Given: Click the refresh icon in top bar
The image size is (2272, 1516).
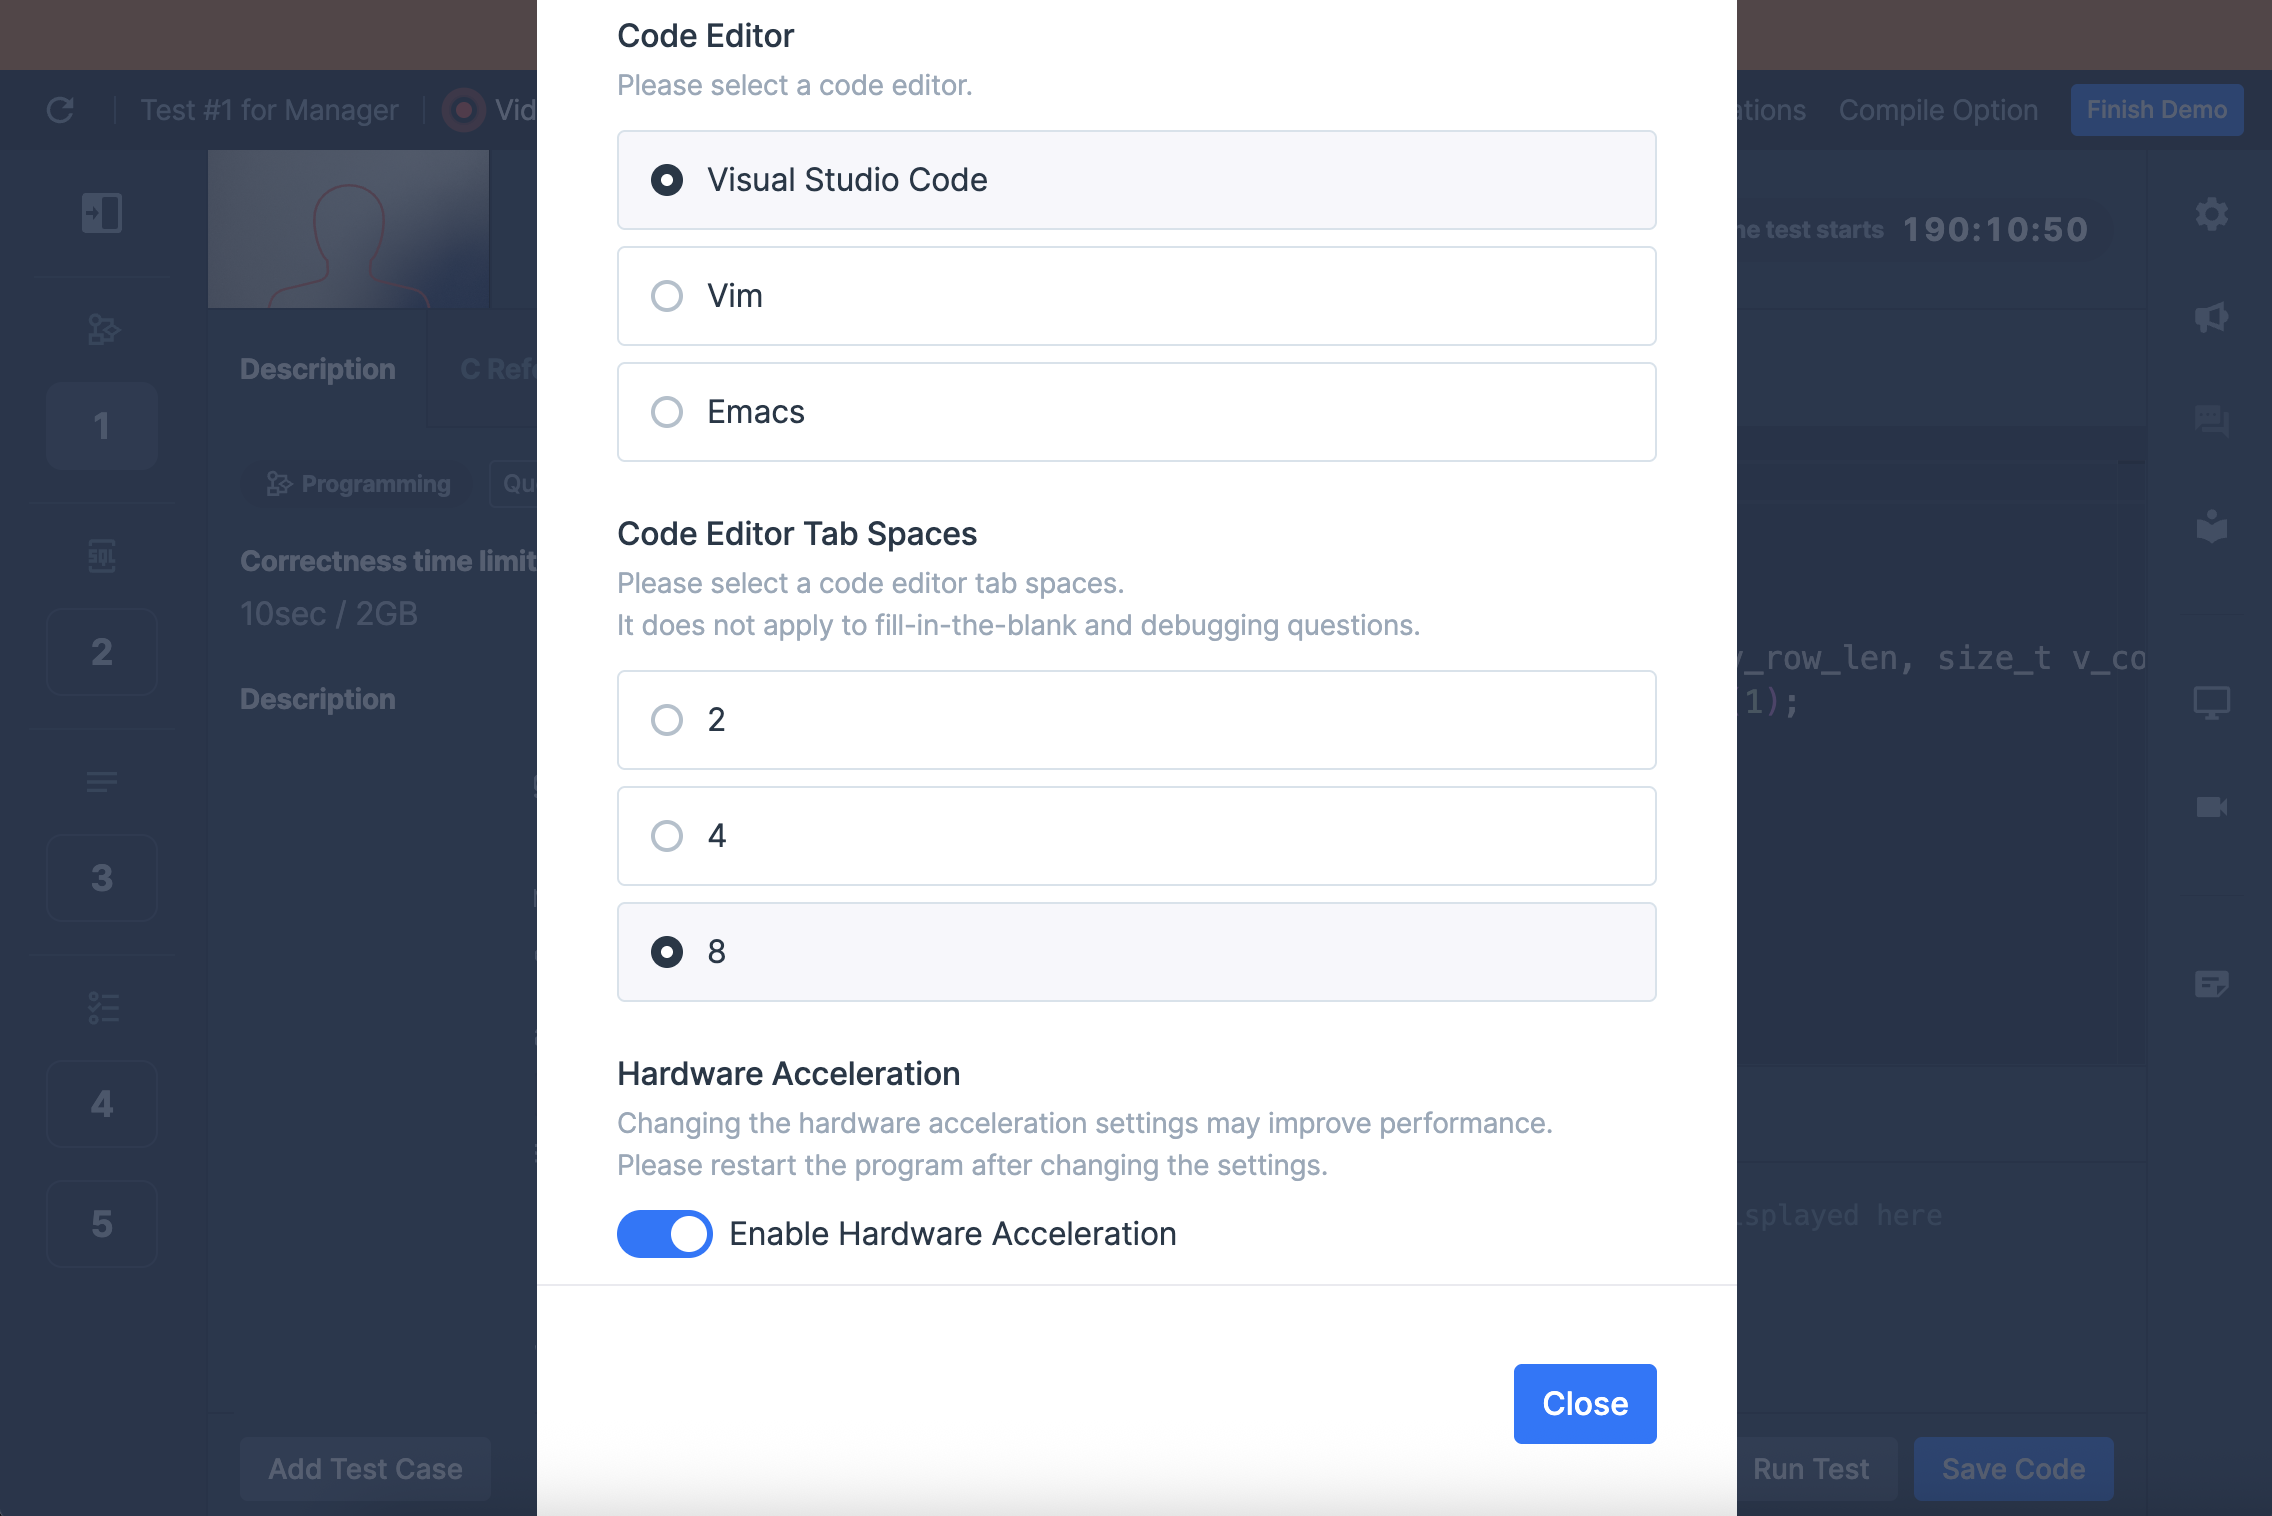Looking at the screenshot, I should click(60, 110).
